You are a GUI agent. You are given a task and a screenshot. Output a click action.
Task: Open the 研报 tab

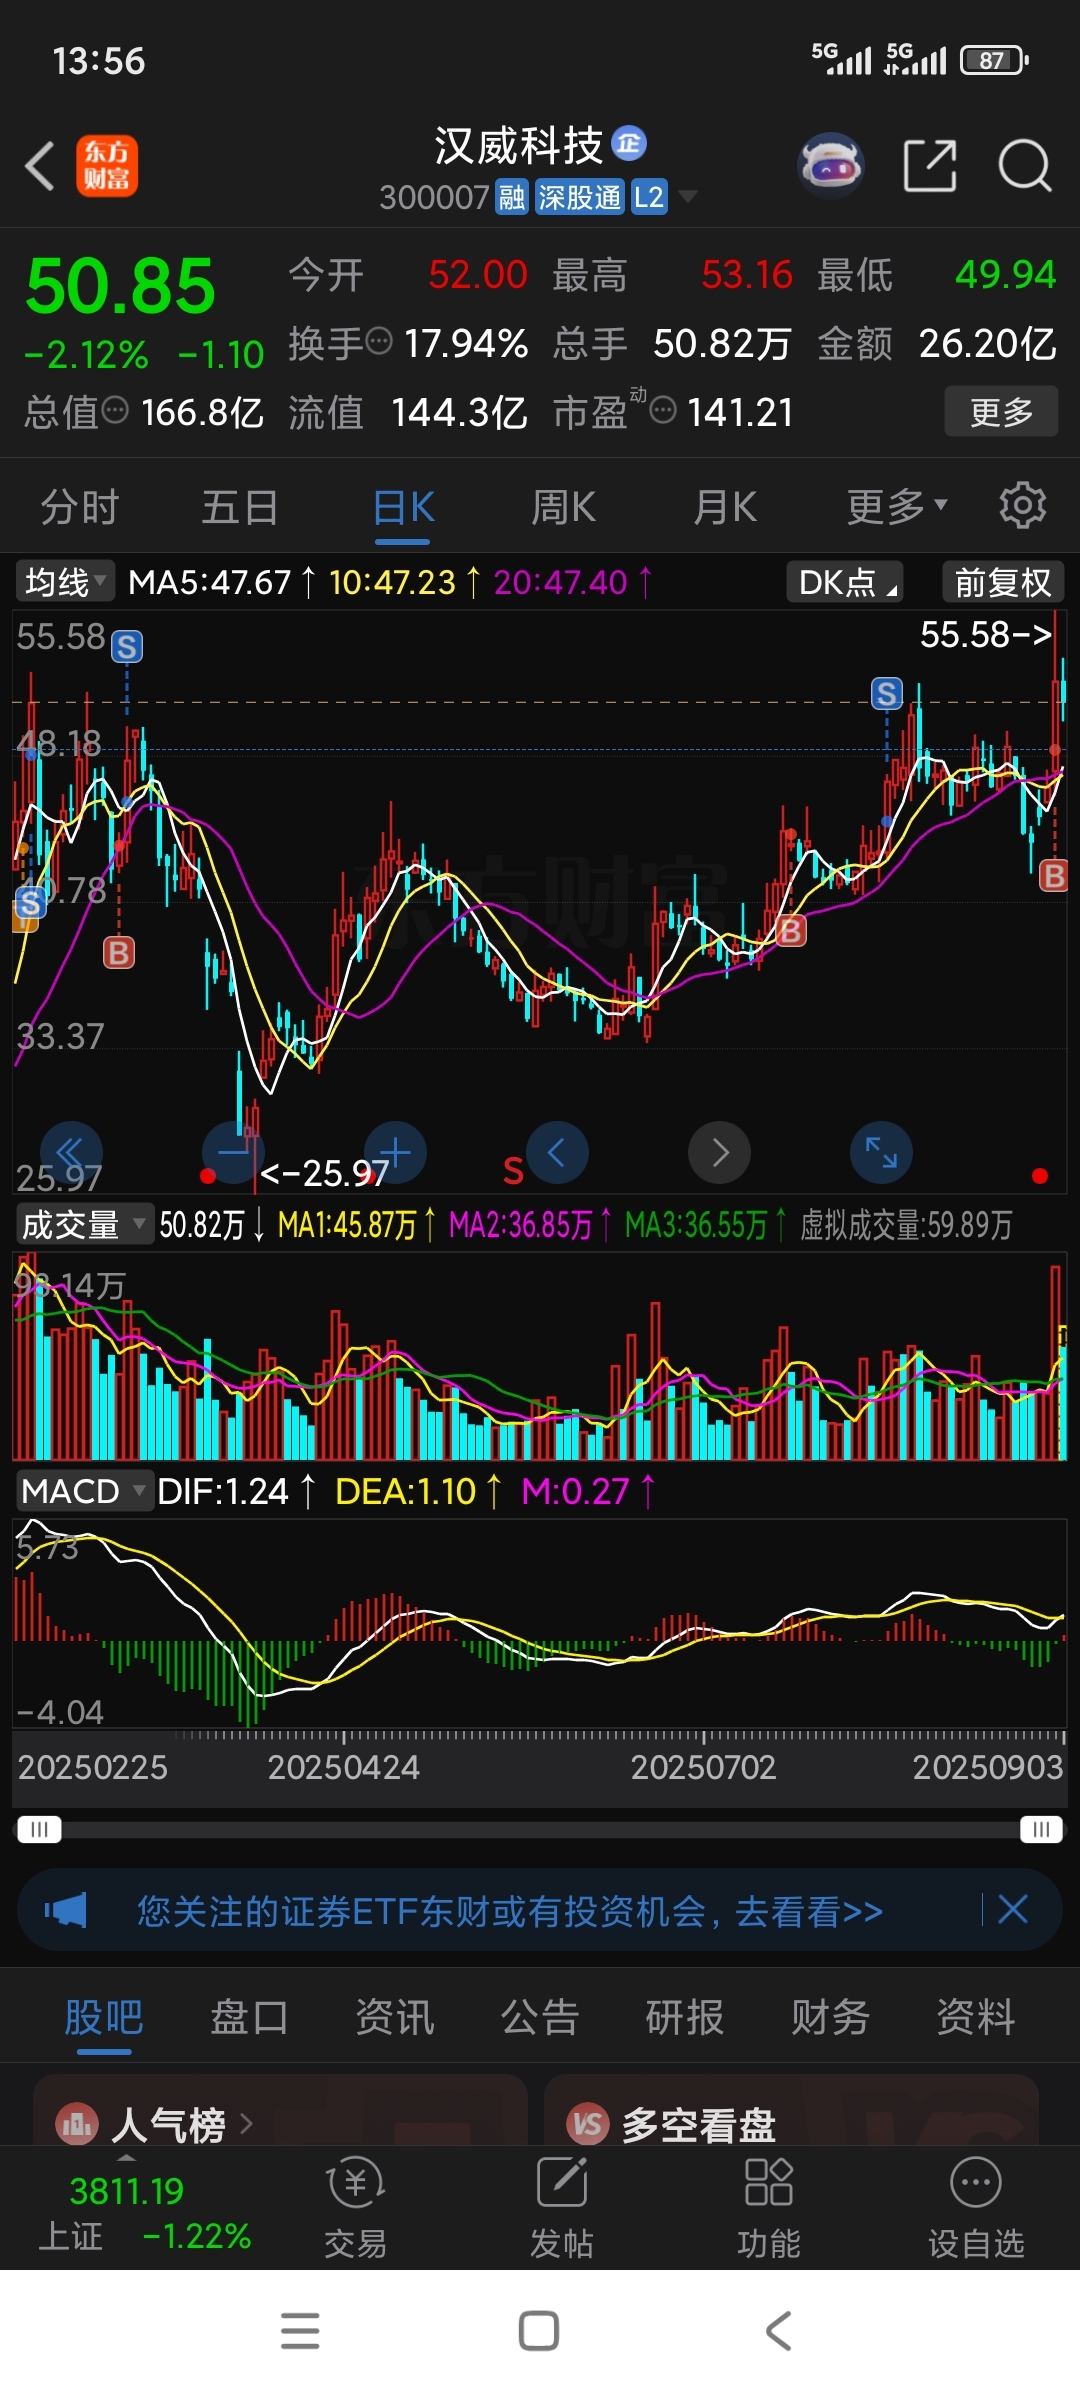pos(685,2017)
